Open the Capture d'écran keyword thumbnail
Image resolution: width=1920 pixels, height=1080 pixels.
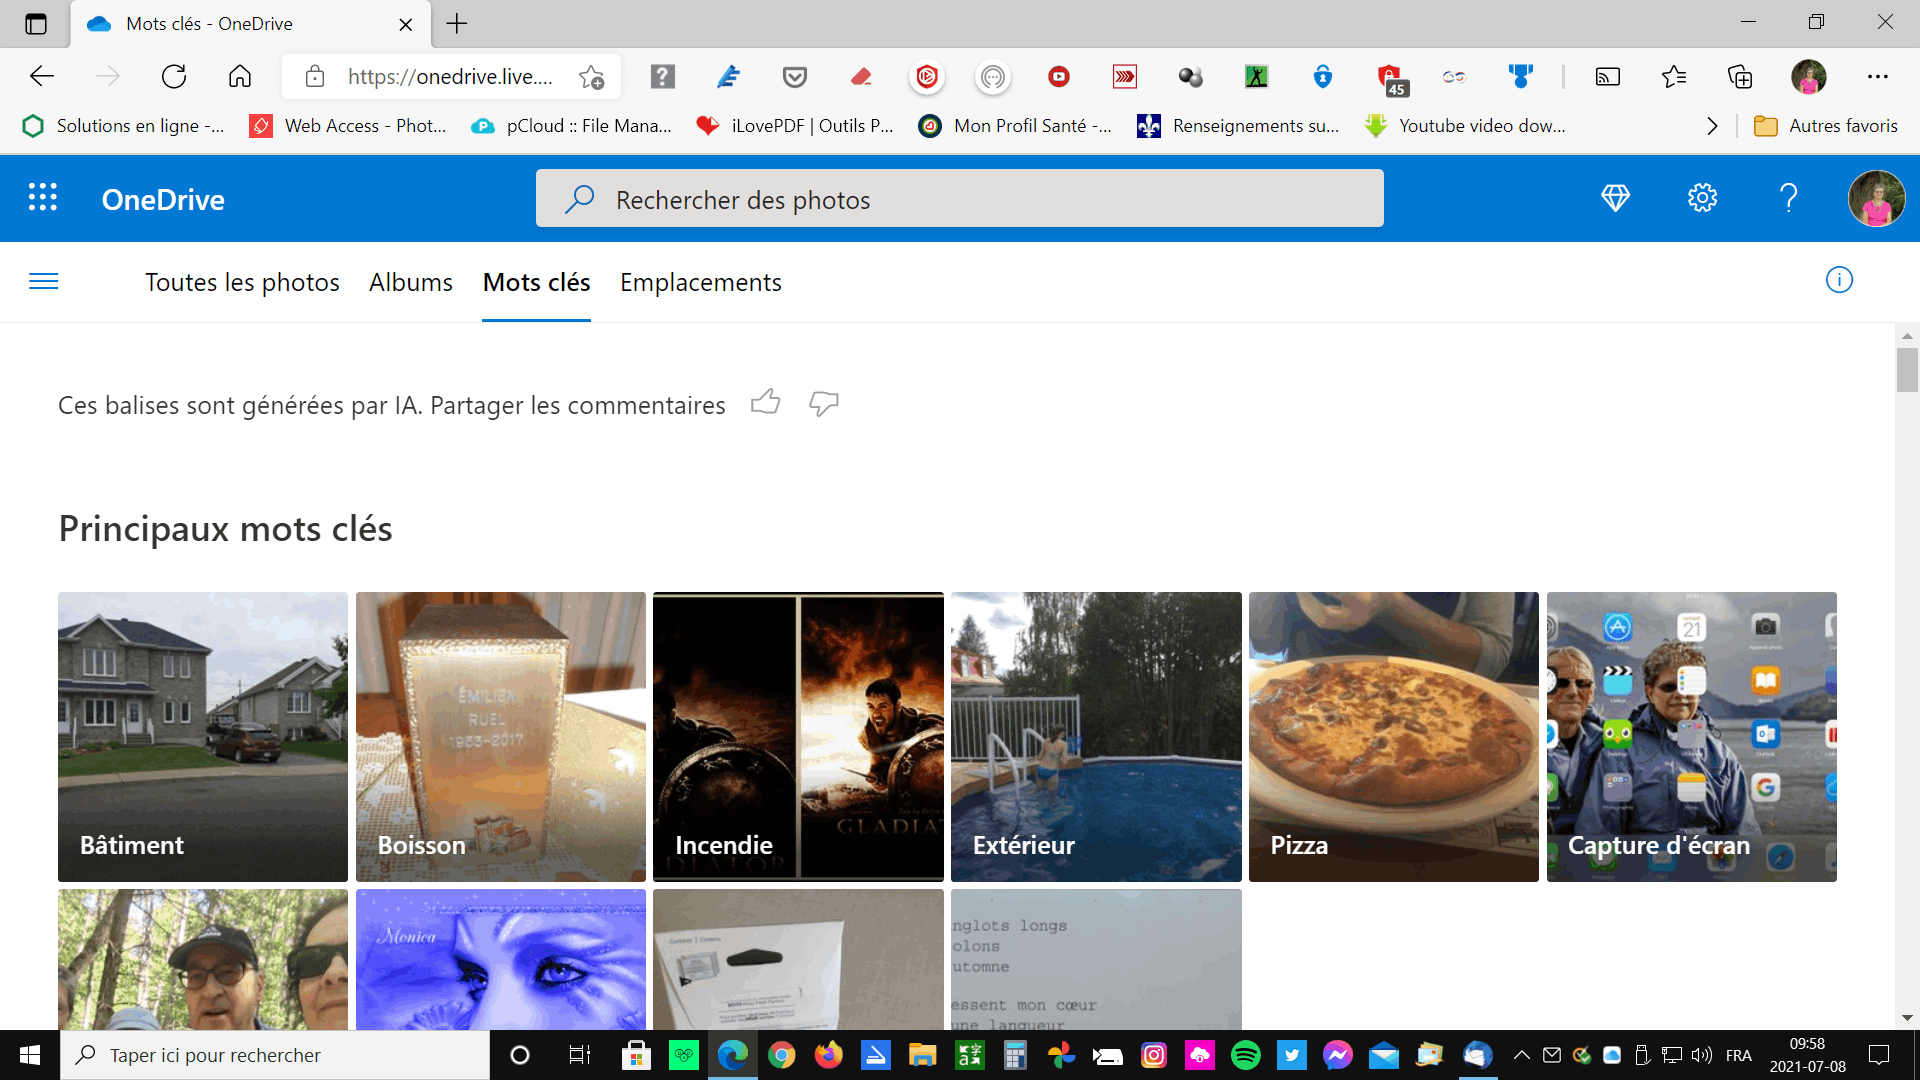click(1692, 737)
